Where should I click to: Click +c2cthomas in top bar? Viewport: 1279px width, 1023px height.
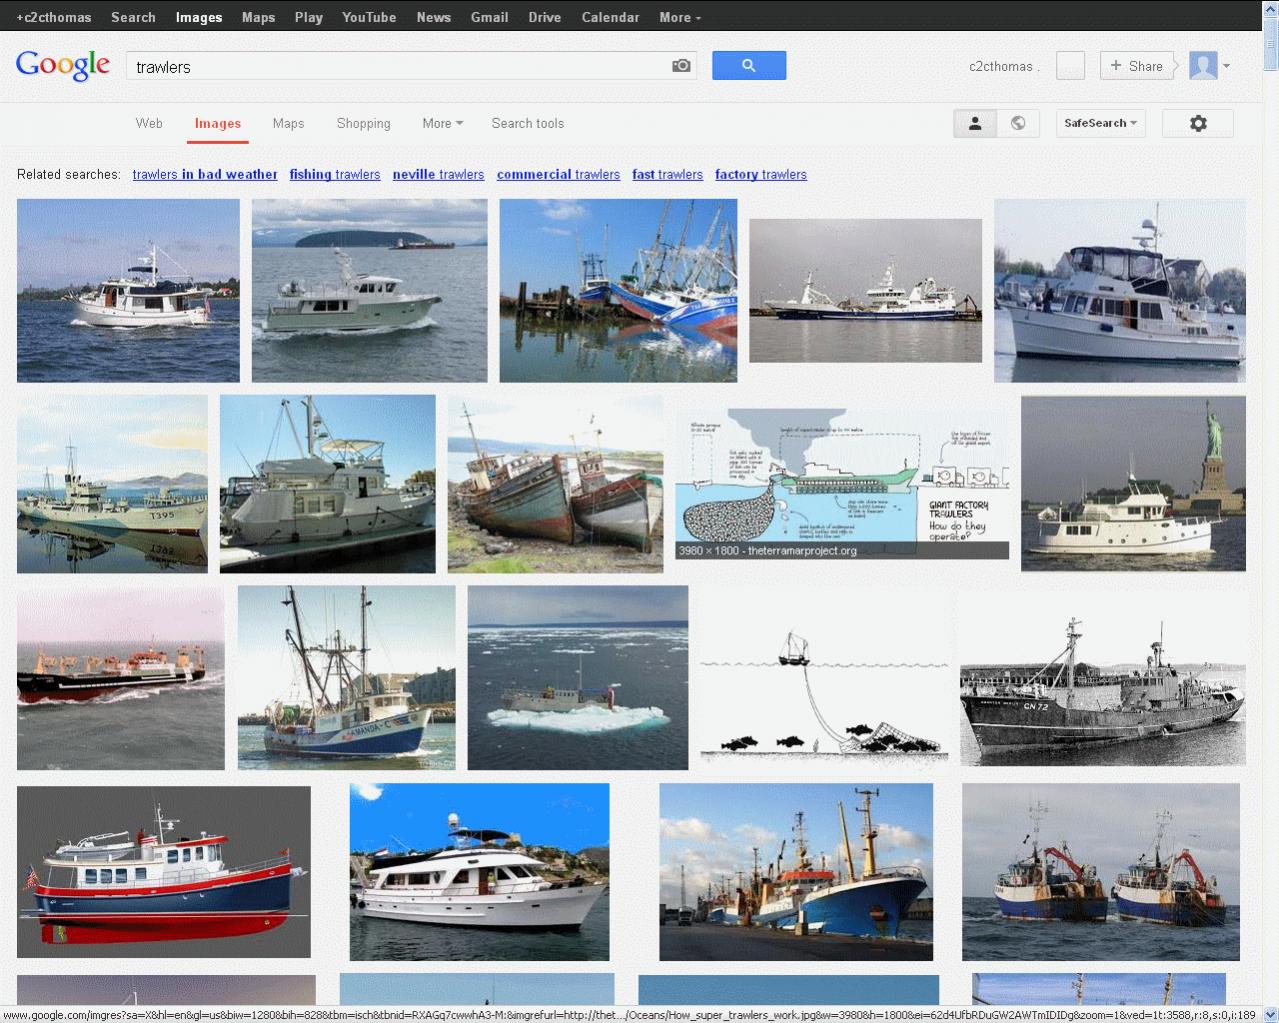54,17
